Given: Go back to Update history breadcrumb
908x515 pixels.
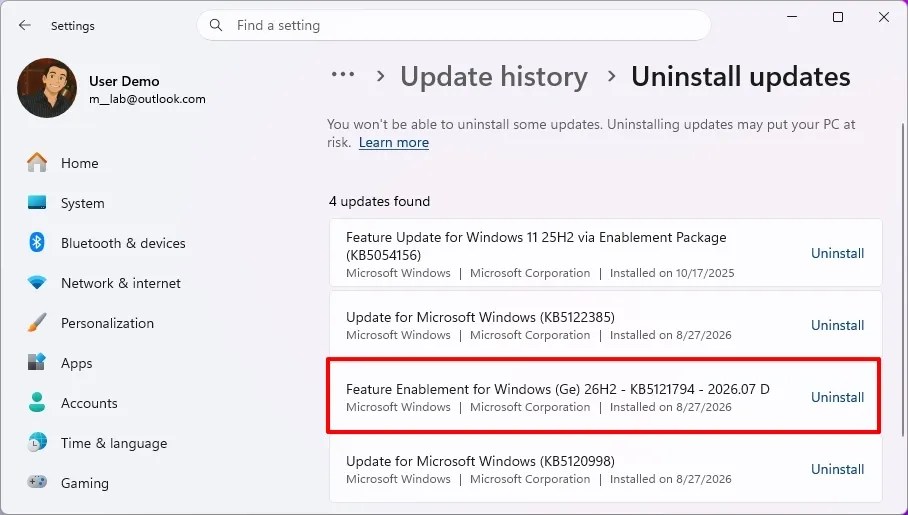Looking at the screenshot, I should point(494,76).
